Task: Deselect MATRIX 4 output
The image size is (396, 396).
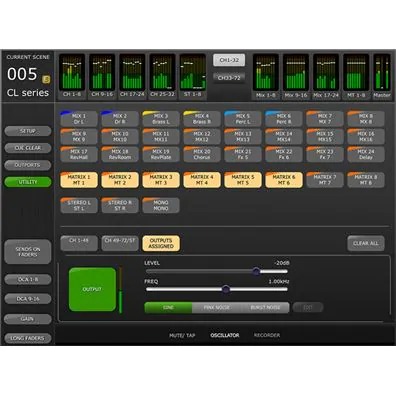Action: pos(202,180)
